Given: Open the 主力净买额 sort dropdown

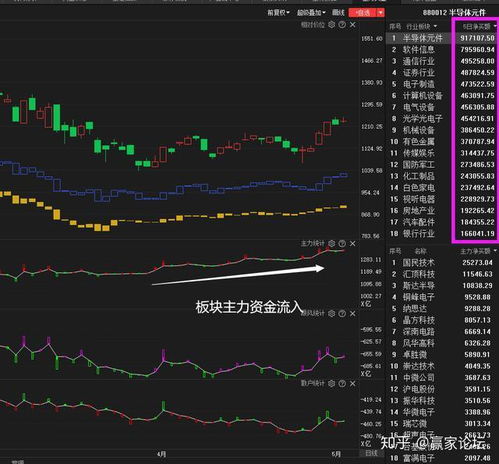Looking at the screenshot, I should (478, 251).
